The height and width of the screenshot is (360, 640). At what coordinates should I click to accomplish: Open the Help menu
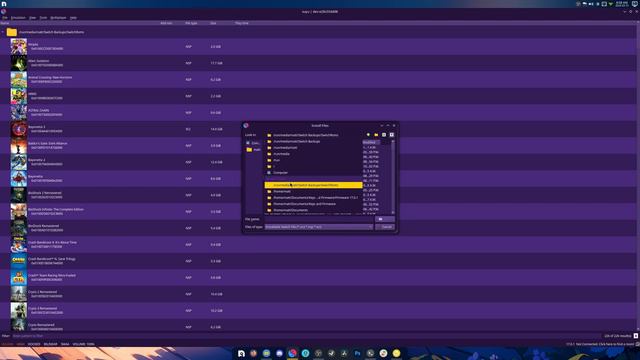tap(73, 18)
